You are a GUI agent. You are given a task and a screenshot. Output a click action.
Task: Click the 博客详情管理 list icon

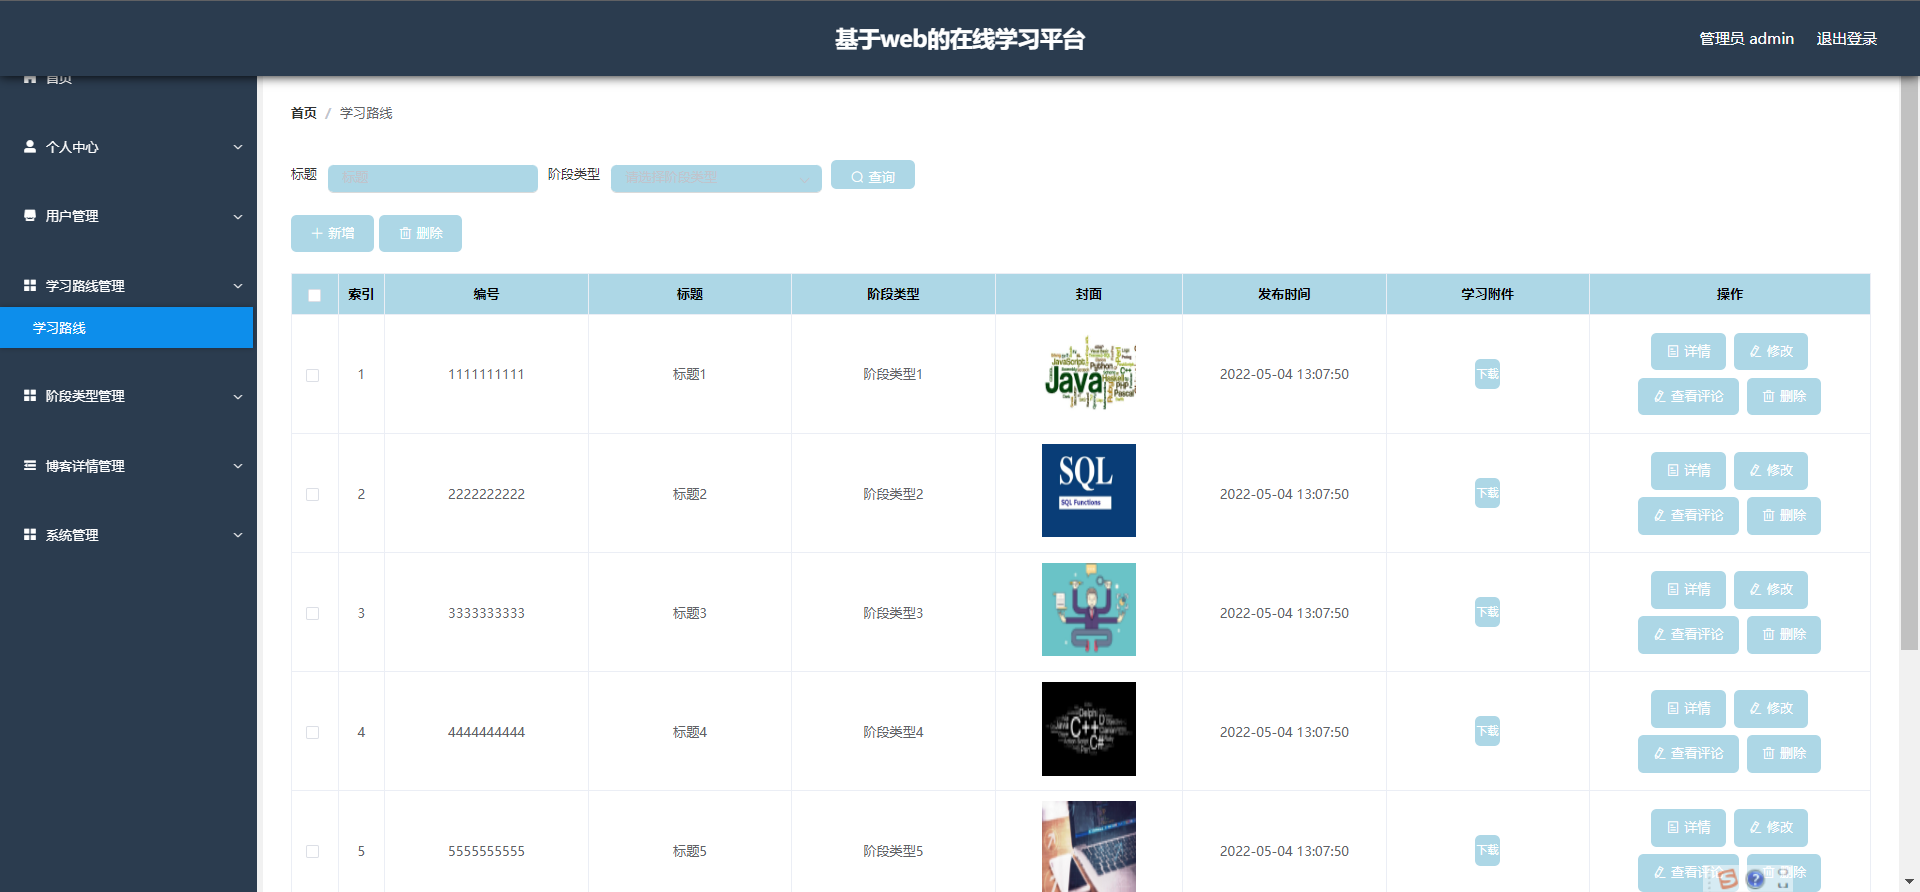[30, 465]
